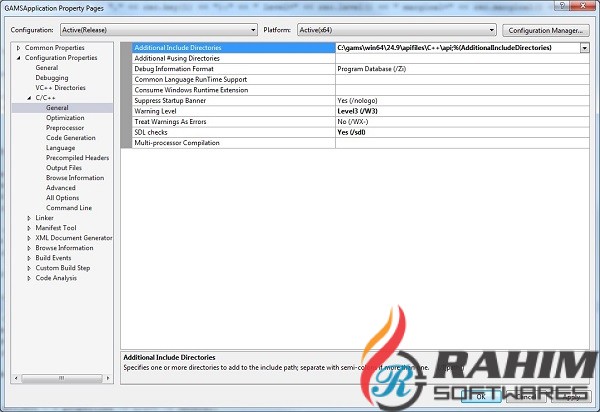Image resolution: width=600 pixels, height=412 pixels.
Task: Expand the Linker tree node
Action: (29, 218)
